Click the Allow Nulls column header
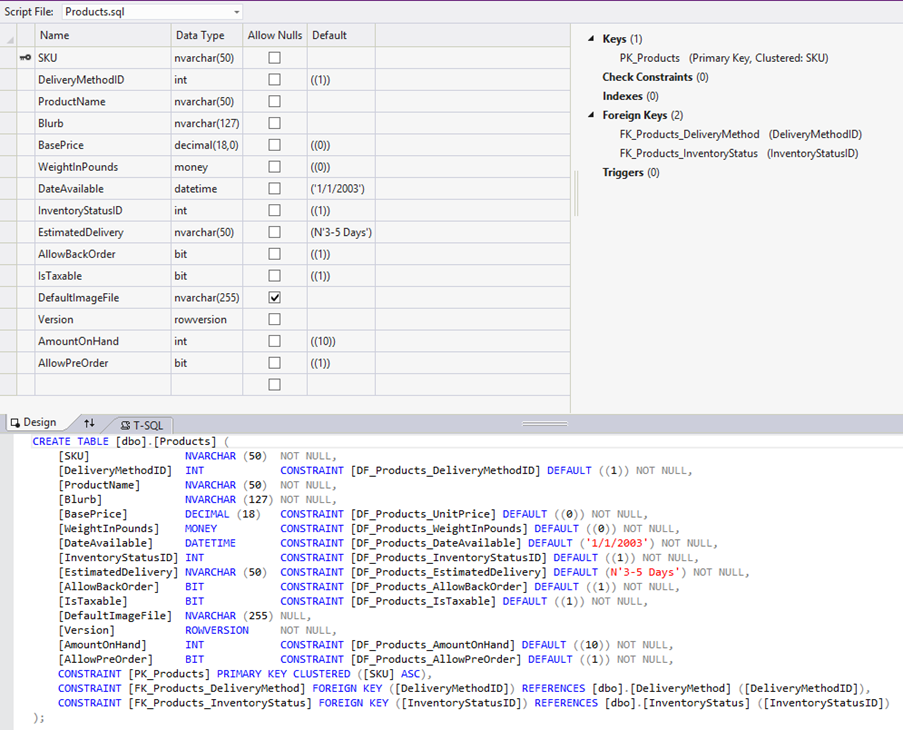 click(275, 35)
